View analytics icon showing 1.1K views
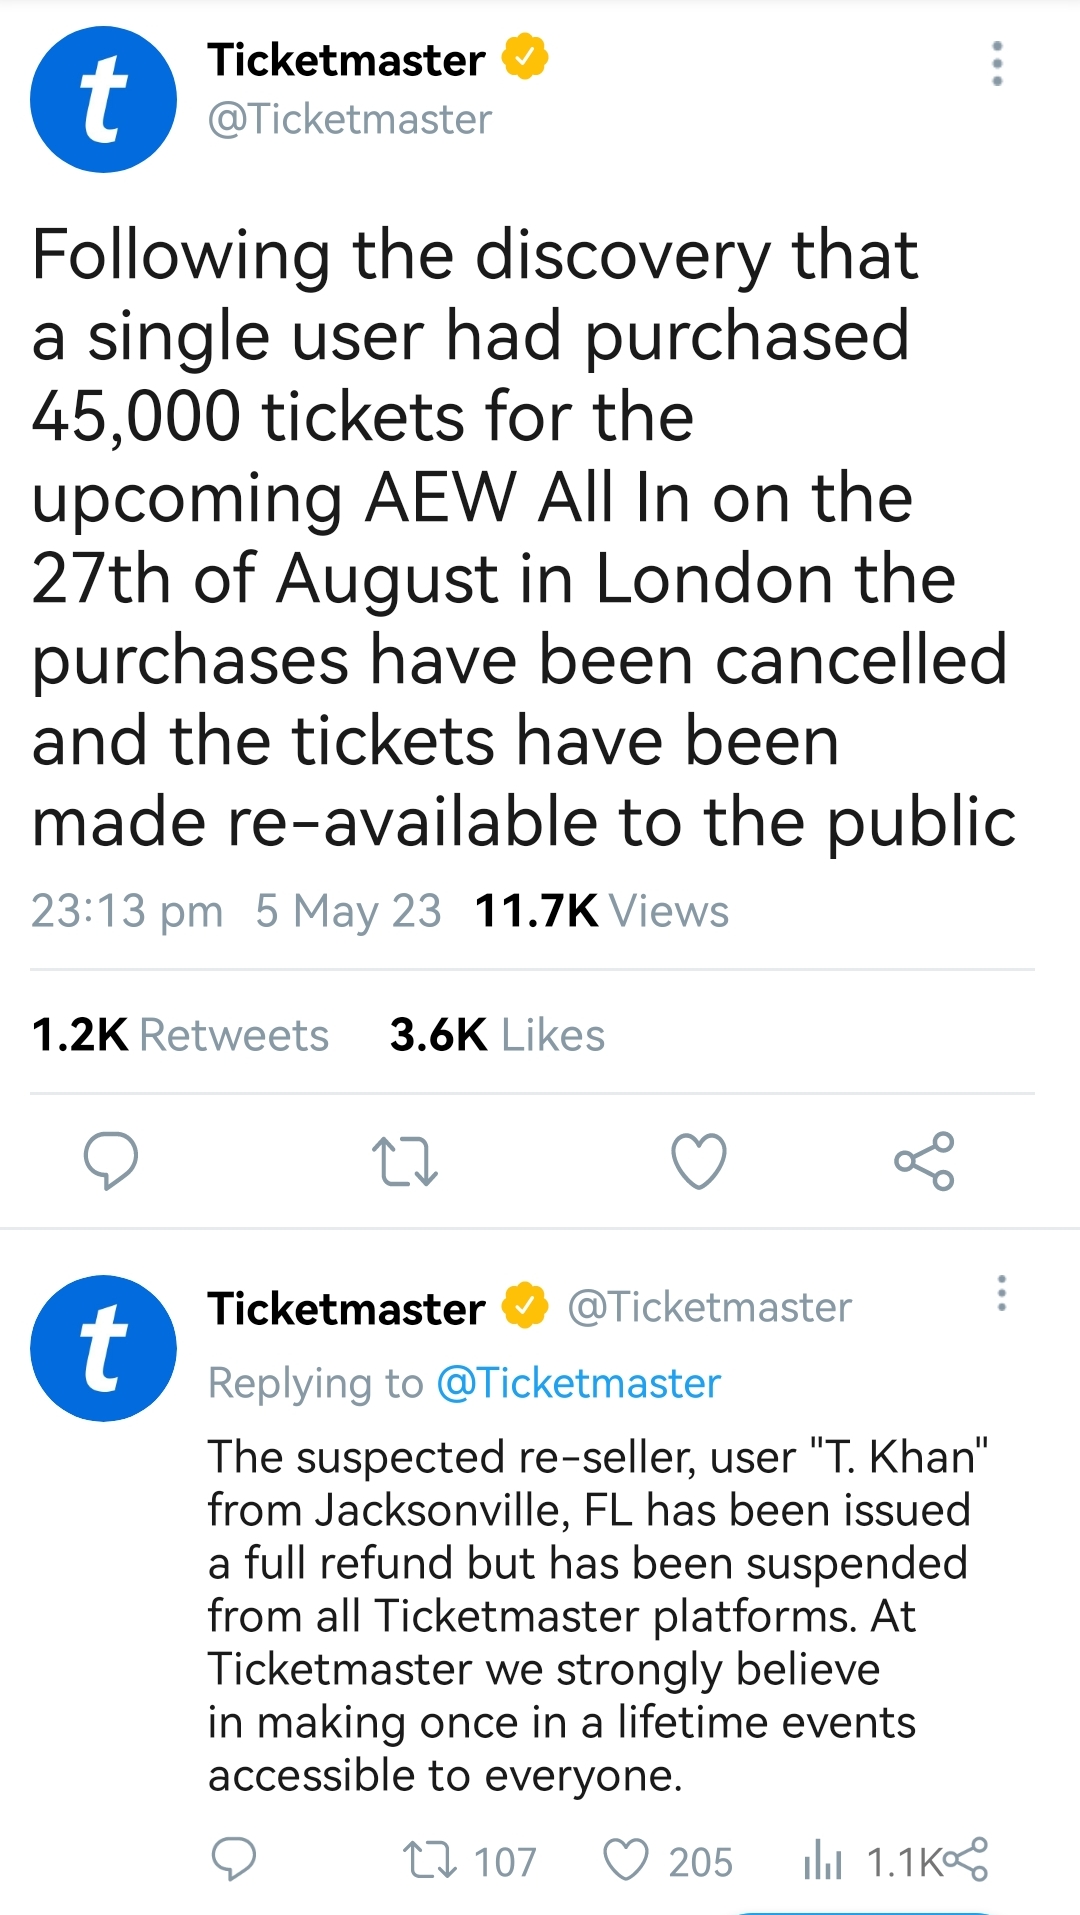The height and width of the screenshot is (1915, 1080). click(x=823, y=1861)
